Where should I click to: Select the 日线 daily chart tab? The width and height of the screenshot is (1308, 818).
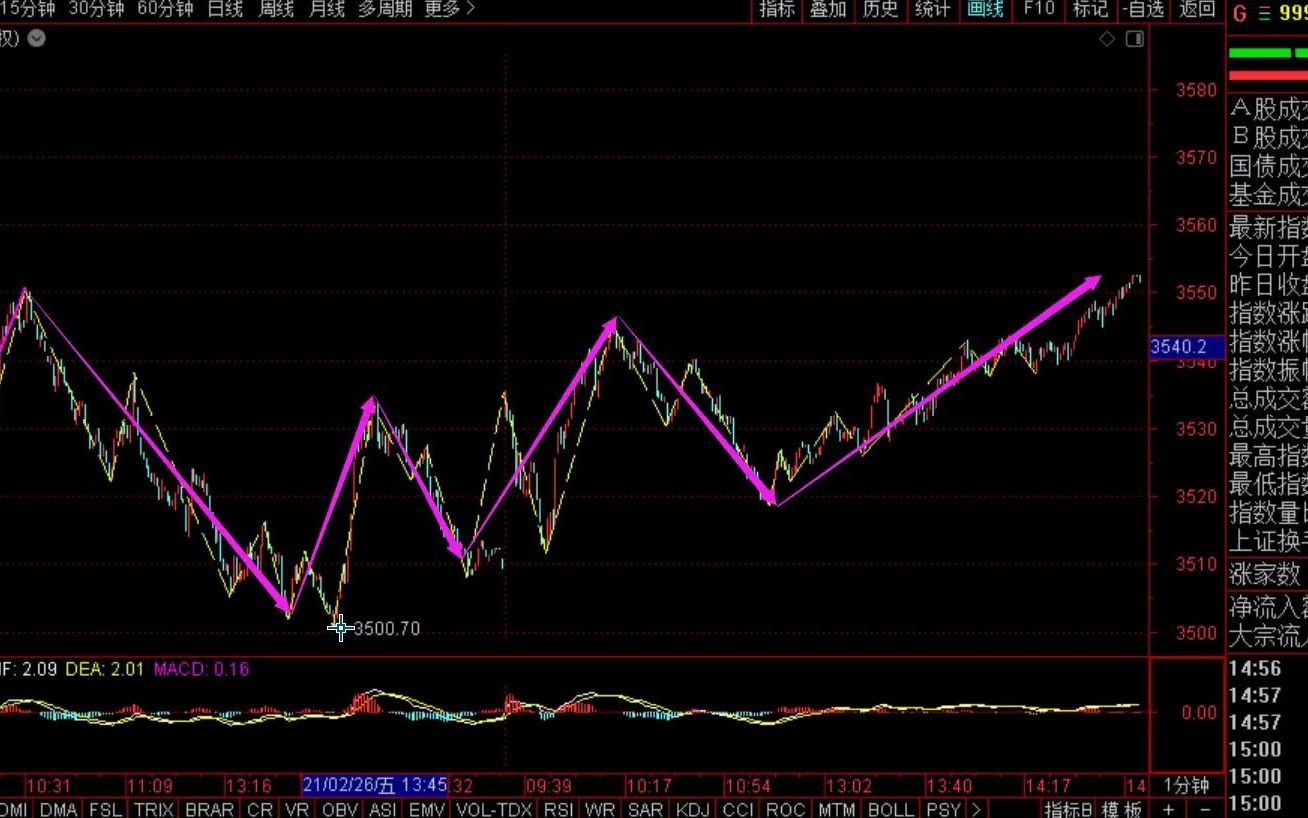[225, 9]
